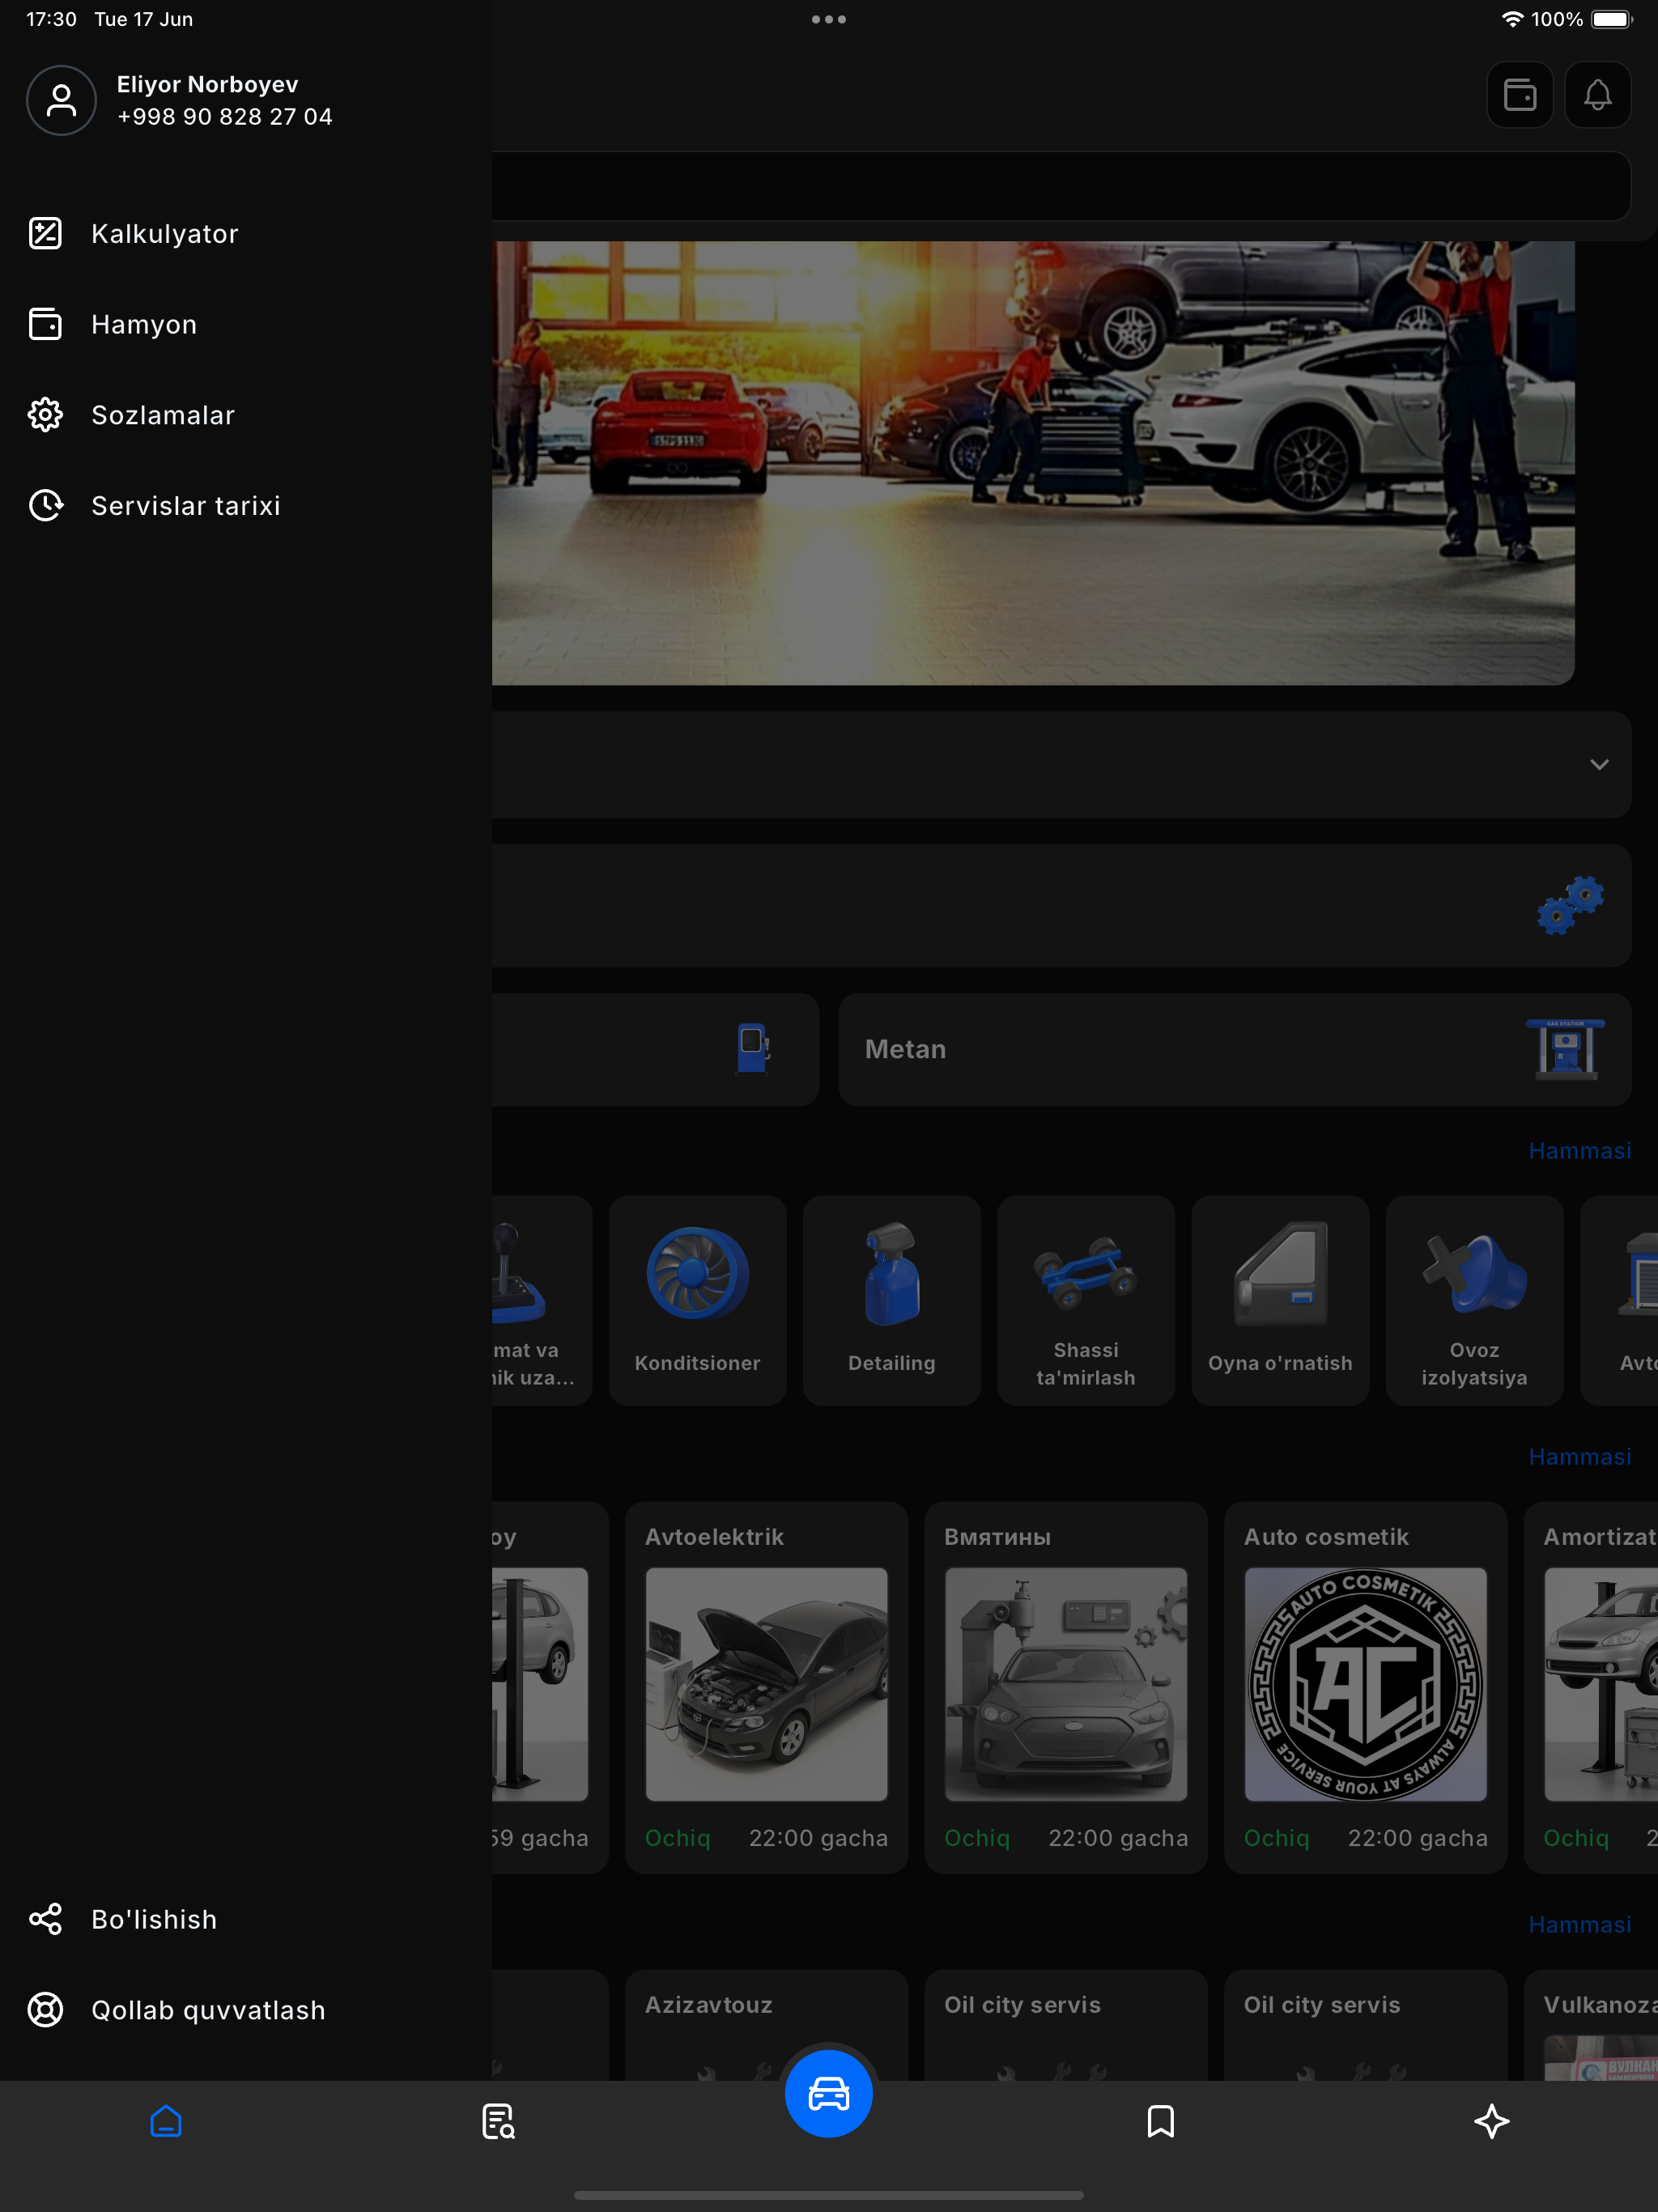Viewport: 1658px width, 2212px height.
Task: Tap the Wi-Fi status icon
Action: coord(1512,19)
